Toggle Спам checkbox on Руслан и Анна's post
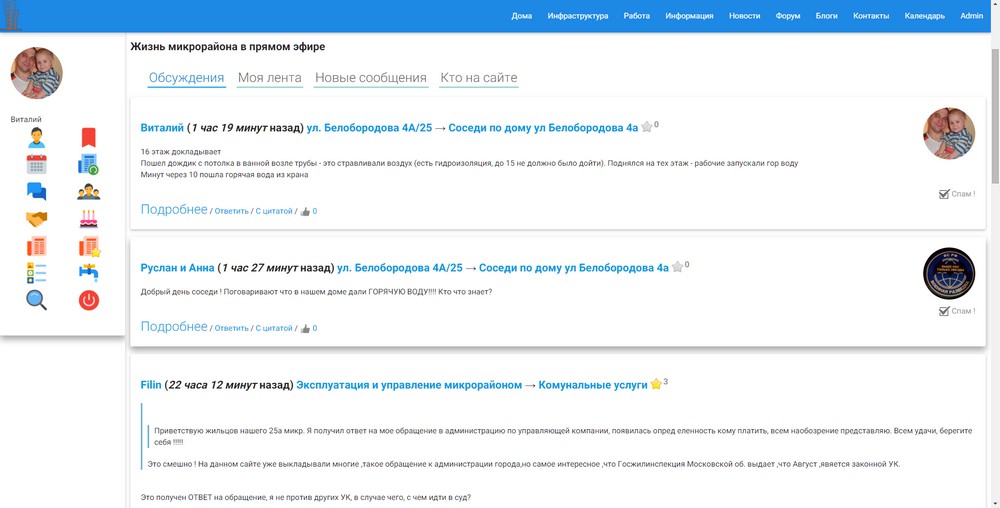 pyautogui.click(x=945, y=311)
